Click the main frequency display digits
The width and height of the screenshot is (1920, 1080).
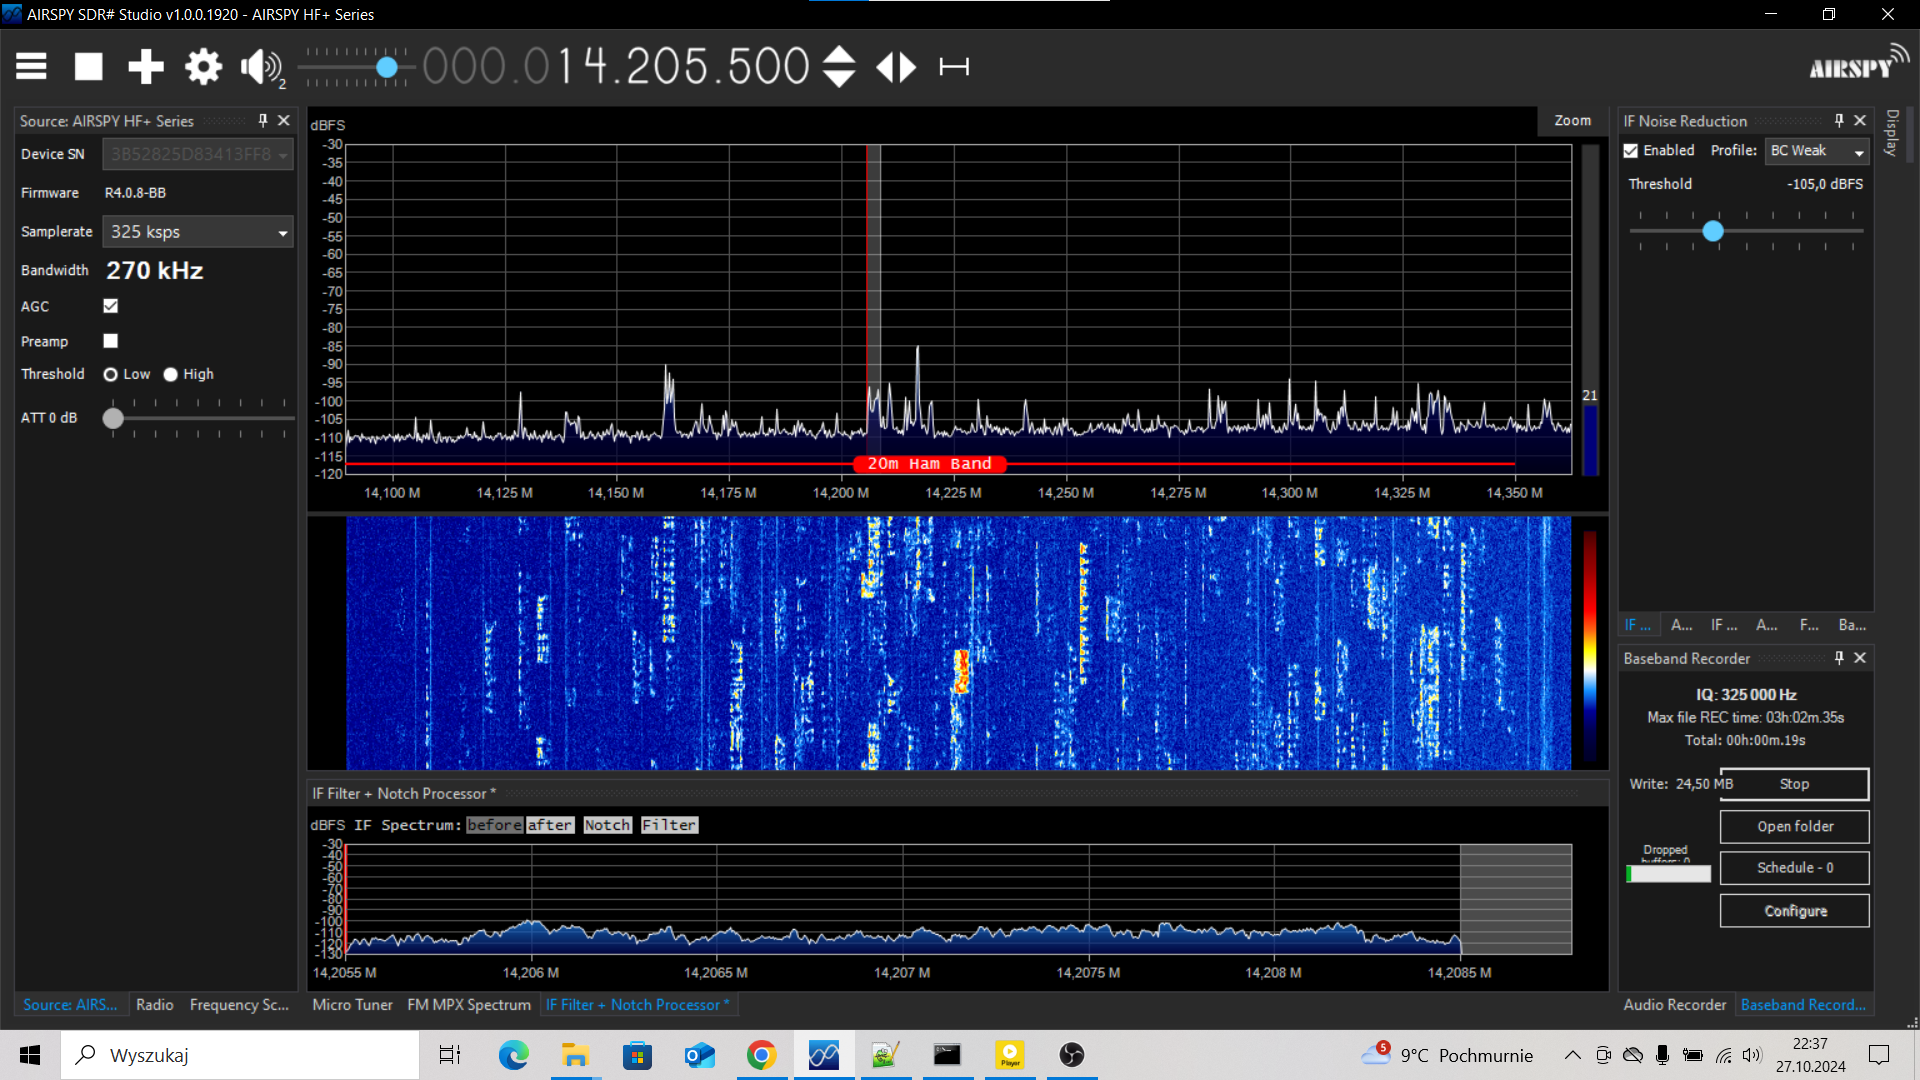coord(616,67)
